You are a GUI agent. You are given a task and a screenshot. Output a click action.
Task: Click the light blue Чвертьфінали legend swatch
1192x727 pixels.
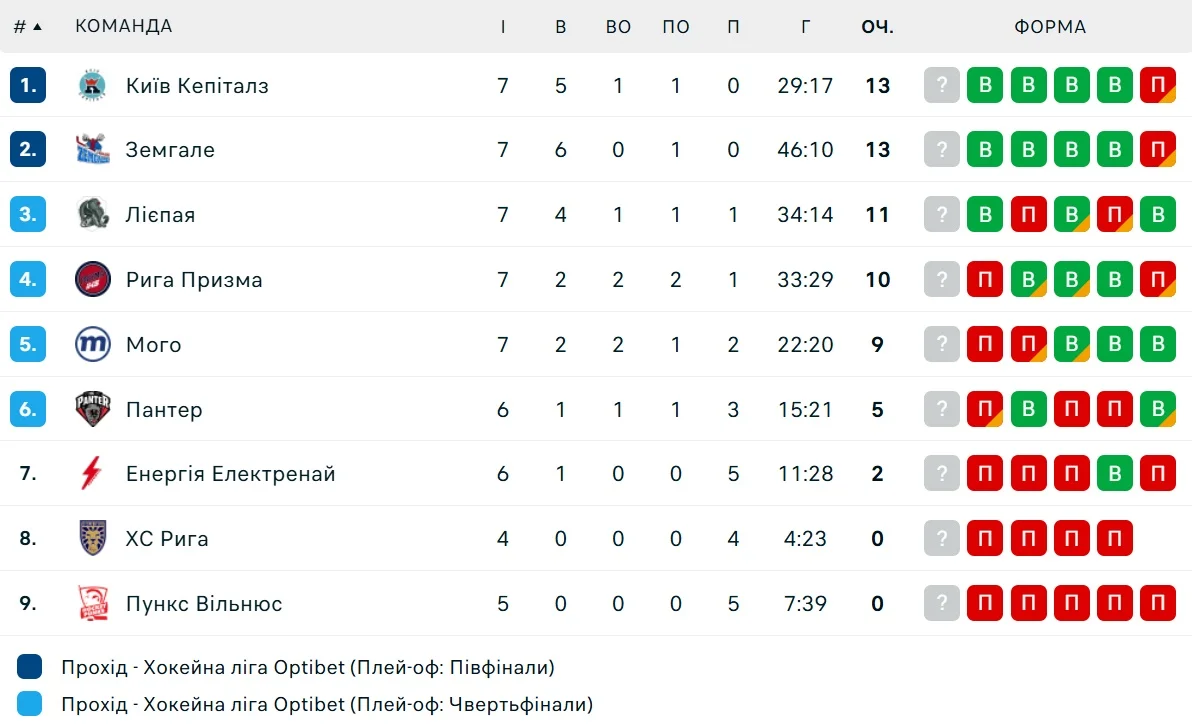30,704
